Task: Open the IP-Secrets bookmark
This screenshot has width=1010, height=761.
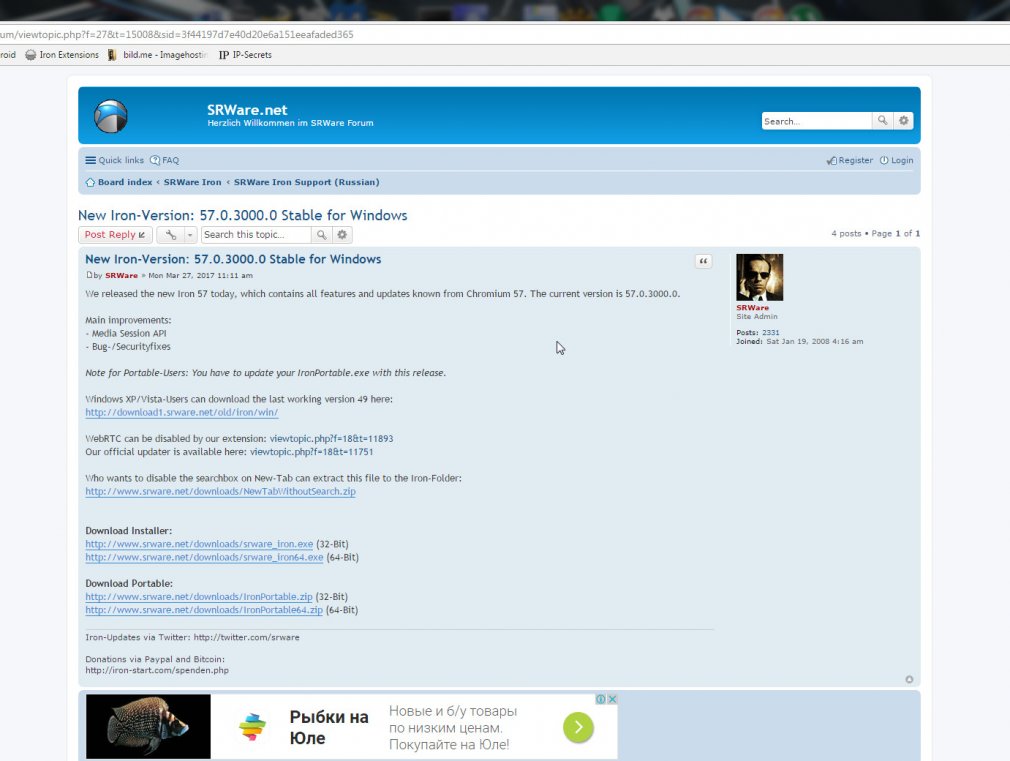Action: [245, 55]
